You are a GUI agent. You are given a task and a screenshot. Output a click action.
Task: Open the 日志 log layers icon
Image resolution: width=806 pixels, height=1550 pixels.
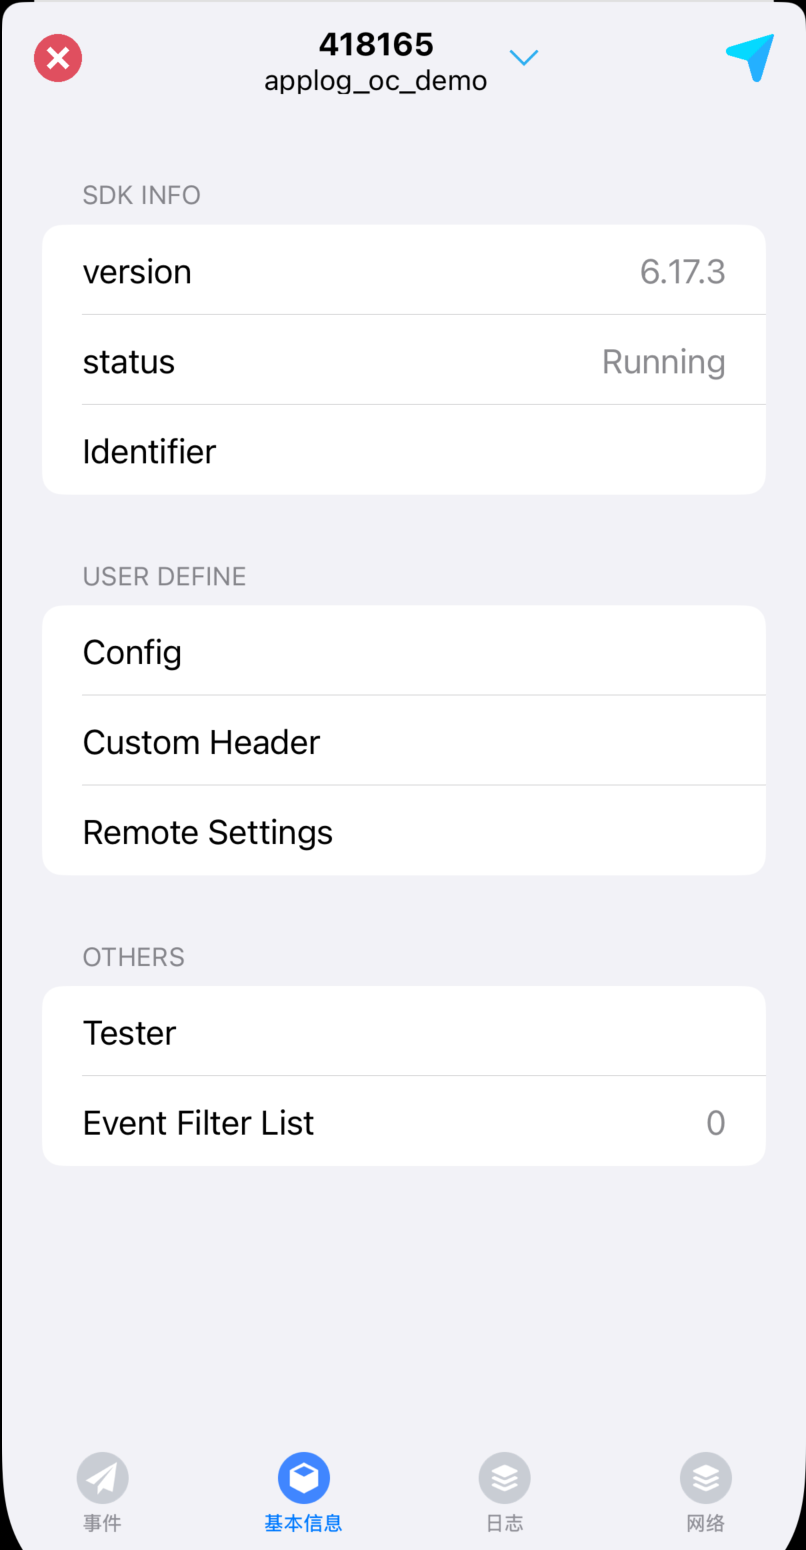coord(505,1478)
